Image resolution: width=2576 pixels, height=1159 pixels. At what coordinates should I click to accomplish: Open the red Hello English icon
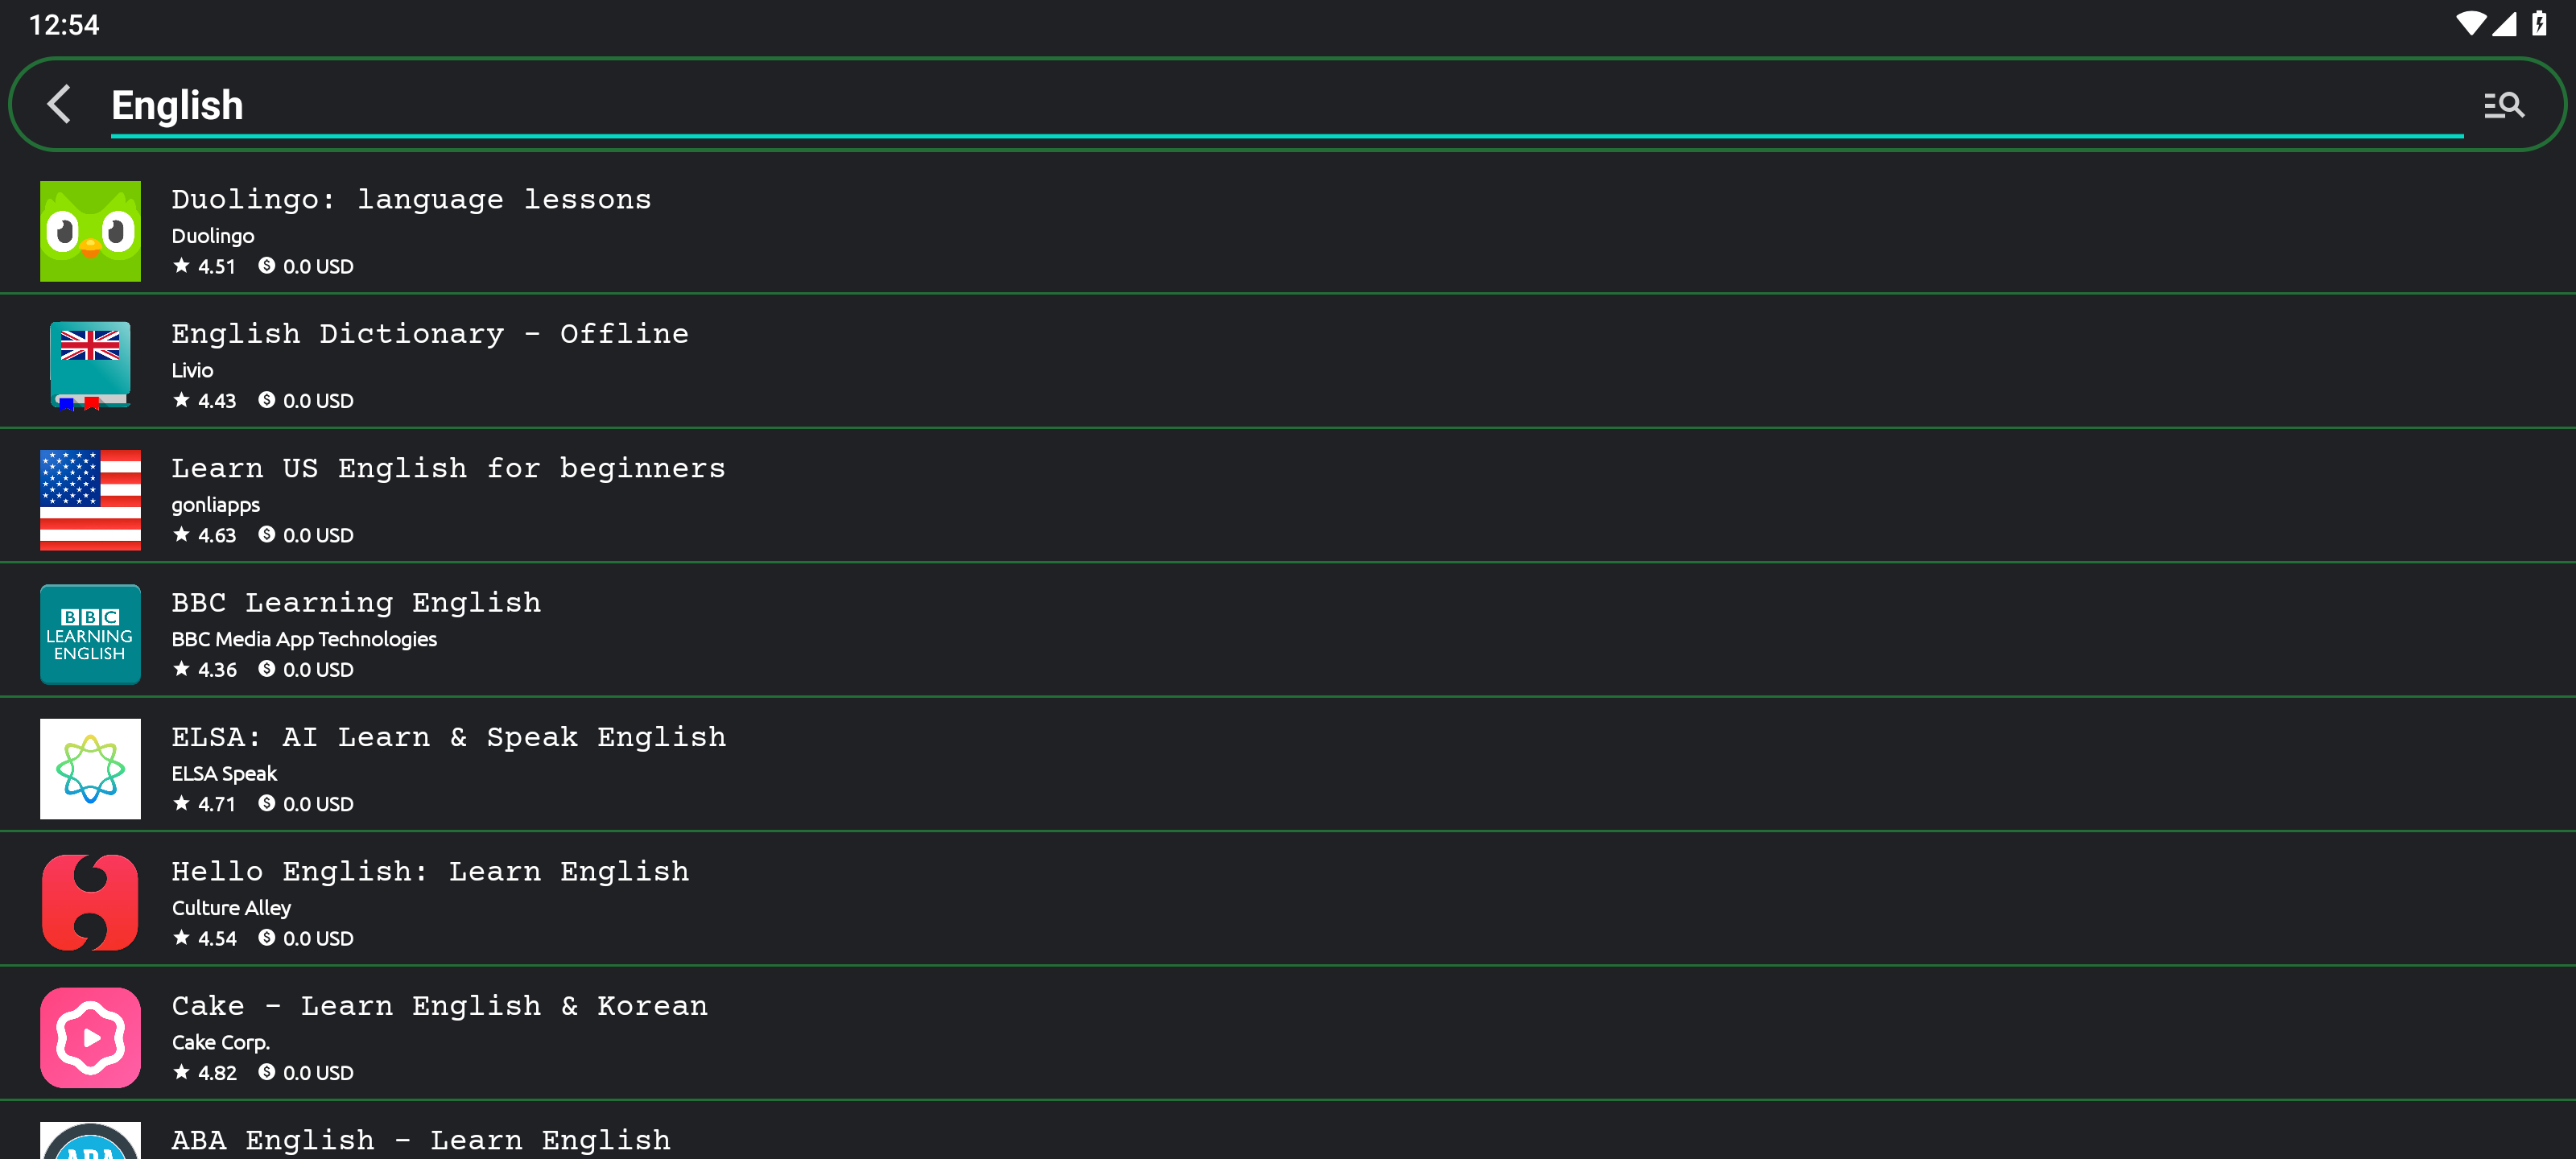[90, 902]
